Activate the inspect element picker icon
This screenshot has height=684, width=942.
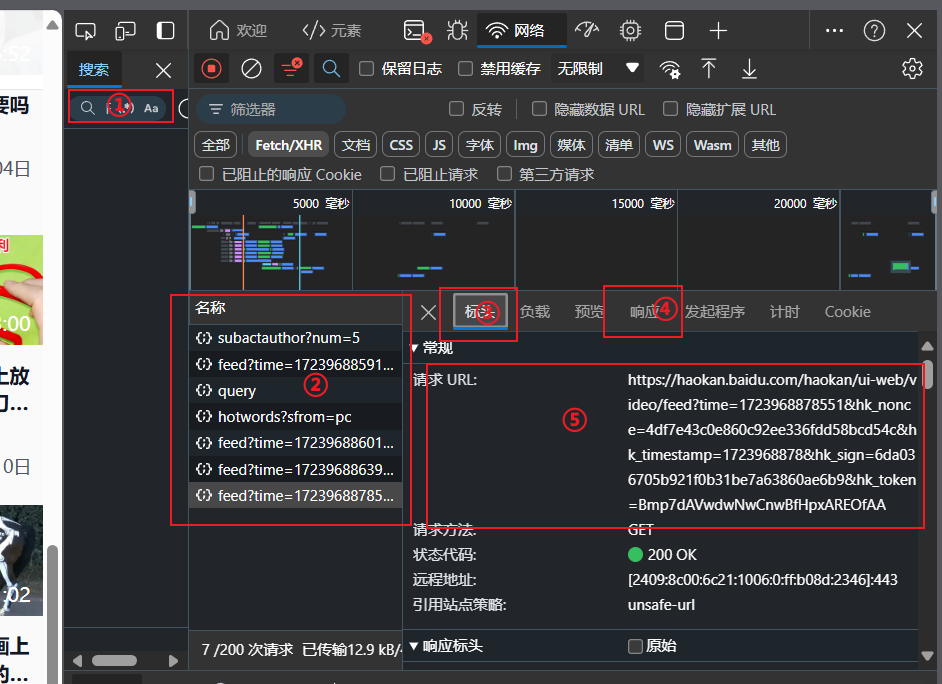coord(85,31)
